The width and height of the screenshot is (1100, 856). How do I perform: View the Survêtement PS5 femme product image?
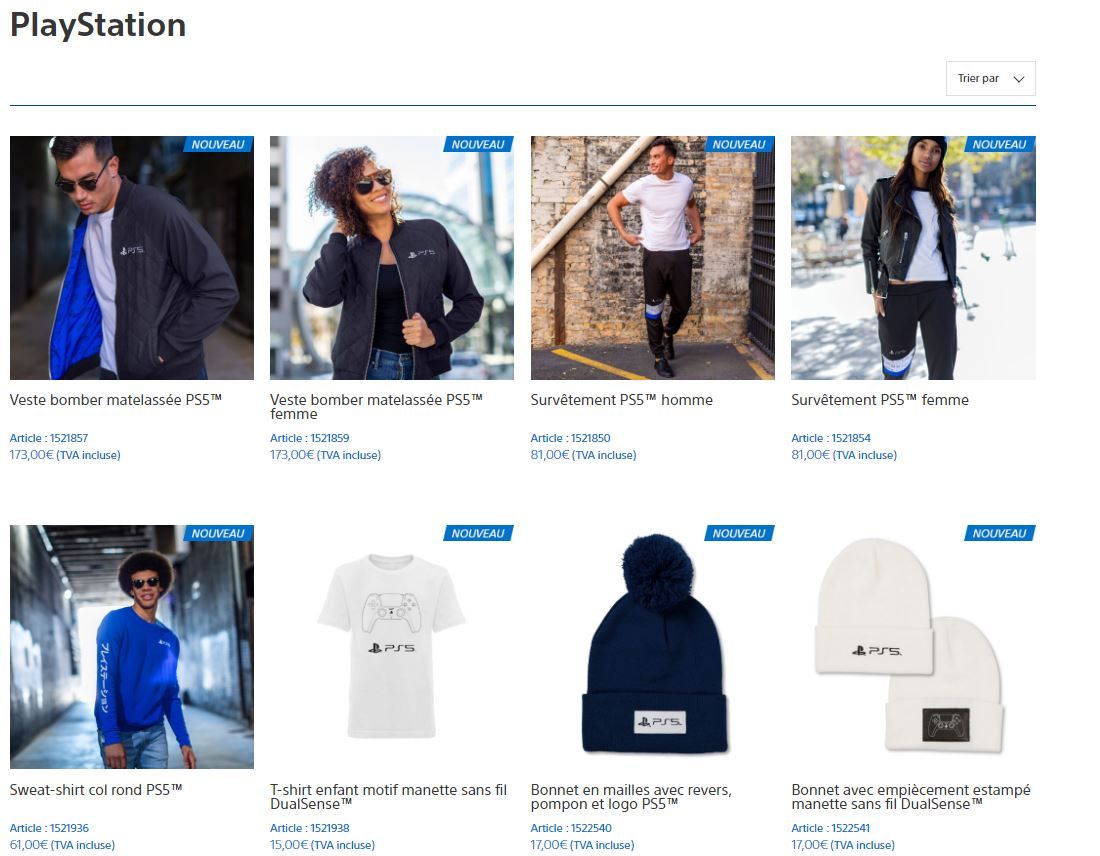(913, 258)
